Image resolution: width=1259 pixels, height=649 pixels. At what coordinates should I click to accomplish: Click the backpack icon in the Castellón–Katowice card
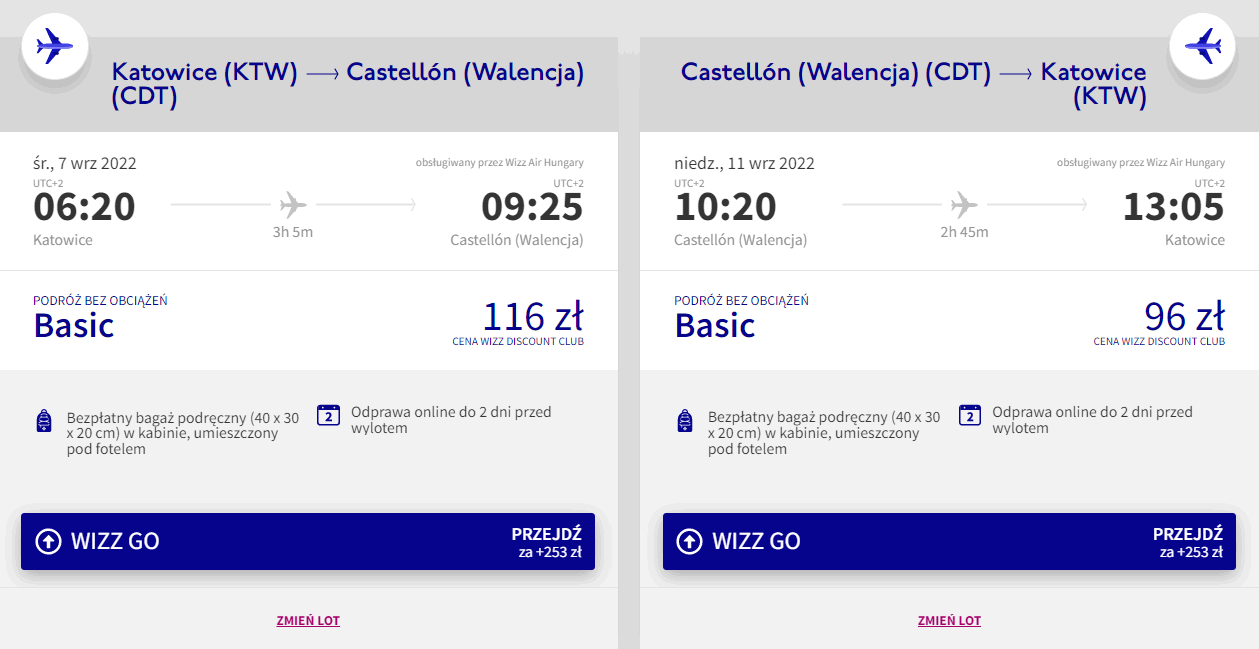coord(685,421)
